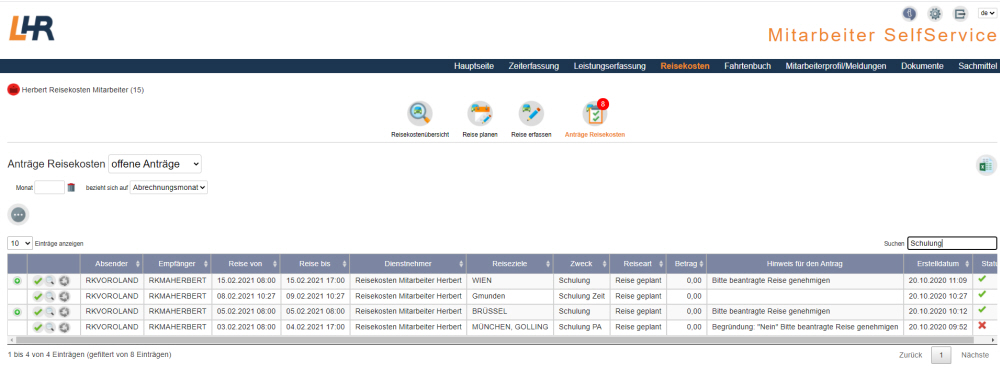
Task: Sort table by Reise von column
Action: tap(246, 263)
